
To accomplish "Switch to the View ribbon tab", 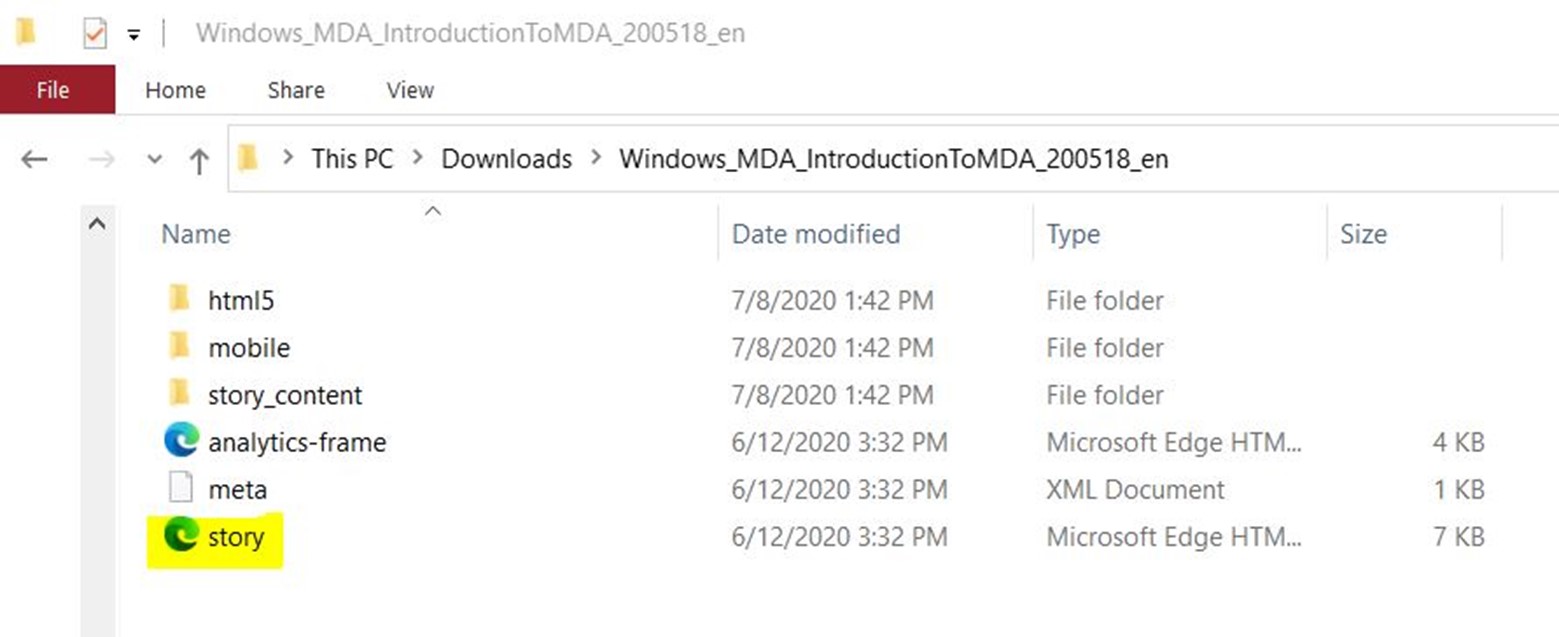I will pos(410,90).
